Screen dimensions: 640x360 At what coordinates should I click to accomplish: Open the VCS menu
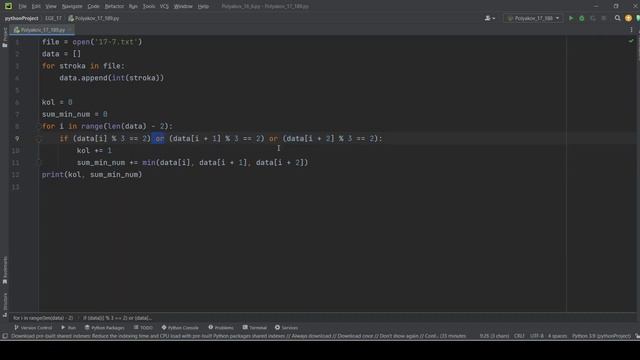pos(164,6)
